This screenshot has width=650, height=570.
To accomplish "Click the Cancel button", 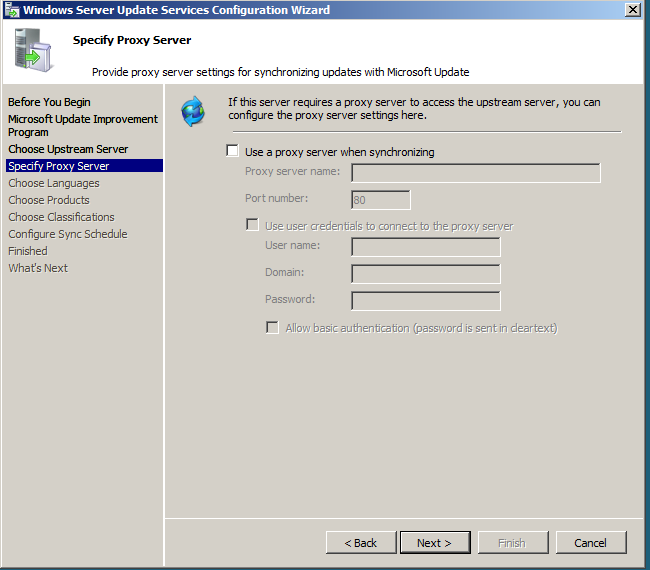I will pos(591,543).
